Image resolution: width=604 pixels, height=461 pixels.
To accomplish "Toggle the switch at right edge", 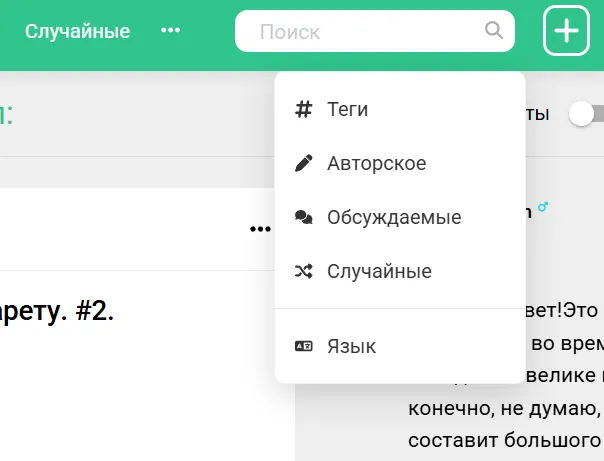I will pos(587,114).
